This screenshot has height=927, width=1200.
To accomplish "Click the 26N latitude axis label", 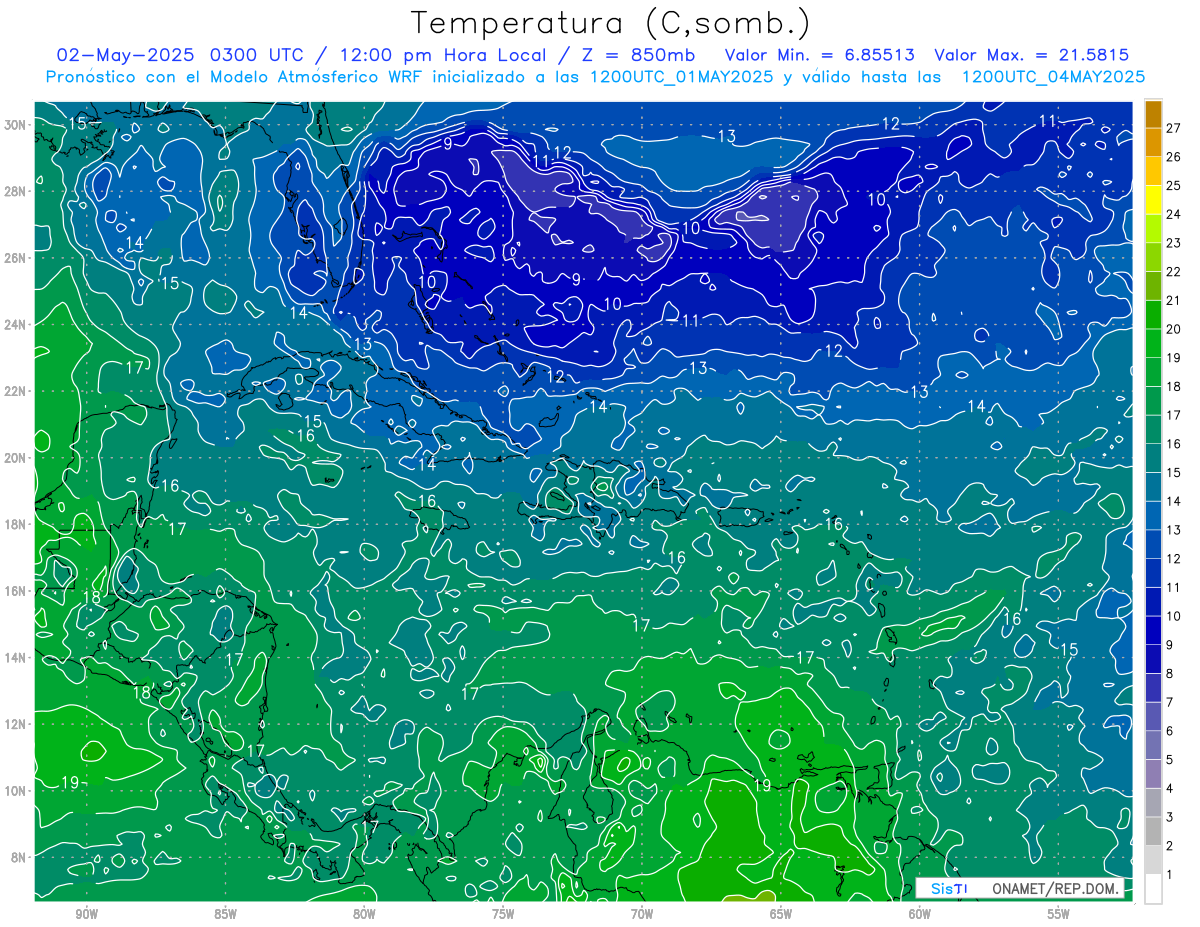I will click(17, 258).
